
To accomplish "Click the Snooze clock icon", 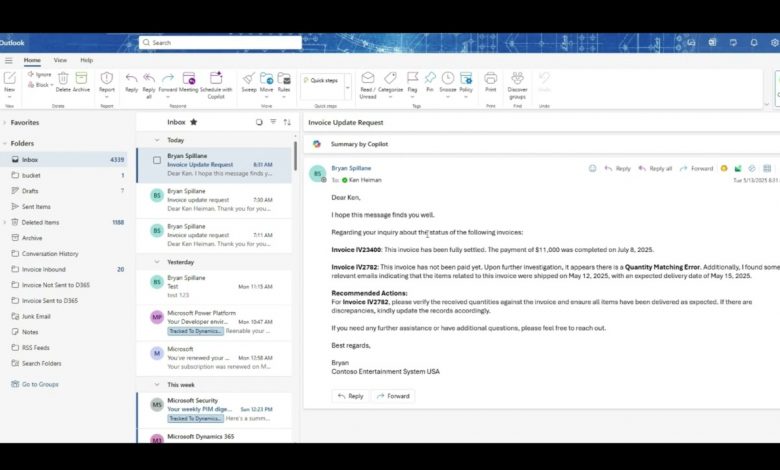I will point(448,78).
